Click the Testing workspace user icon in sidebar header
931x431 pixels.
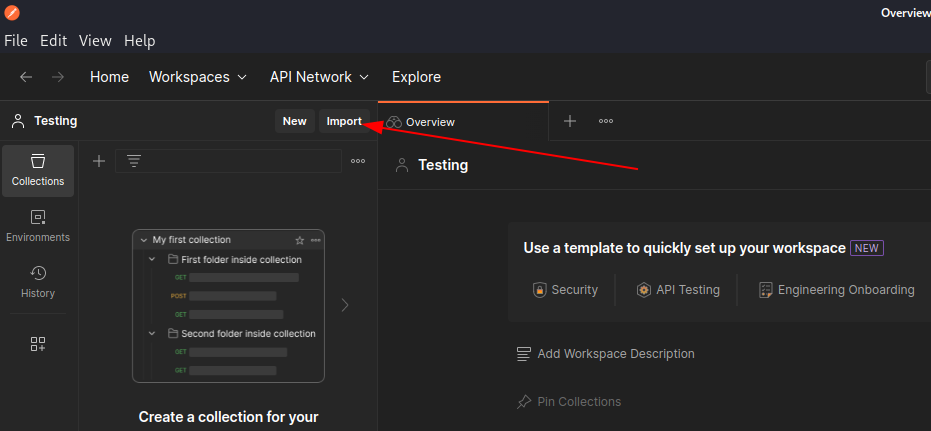coord(18,121)
